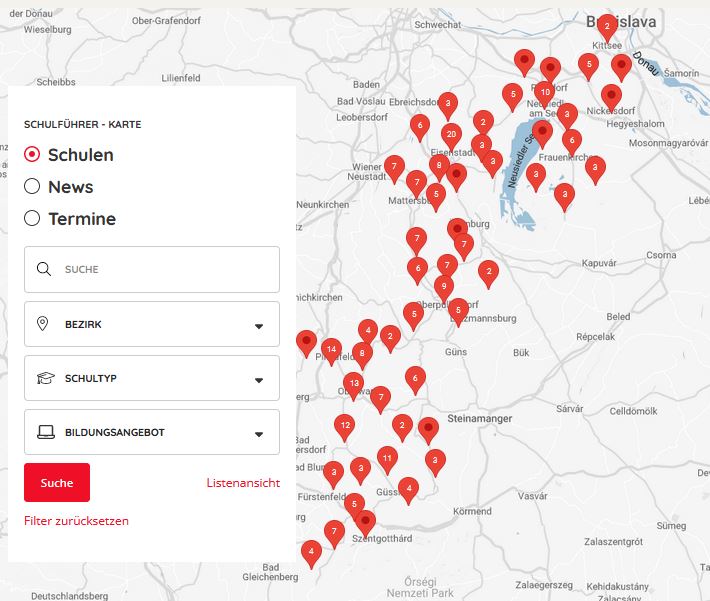The image size is (710, 601).
Task: Open the map marker labeled 13
Action: click(353, 383)
